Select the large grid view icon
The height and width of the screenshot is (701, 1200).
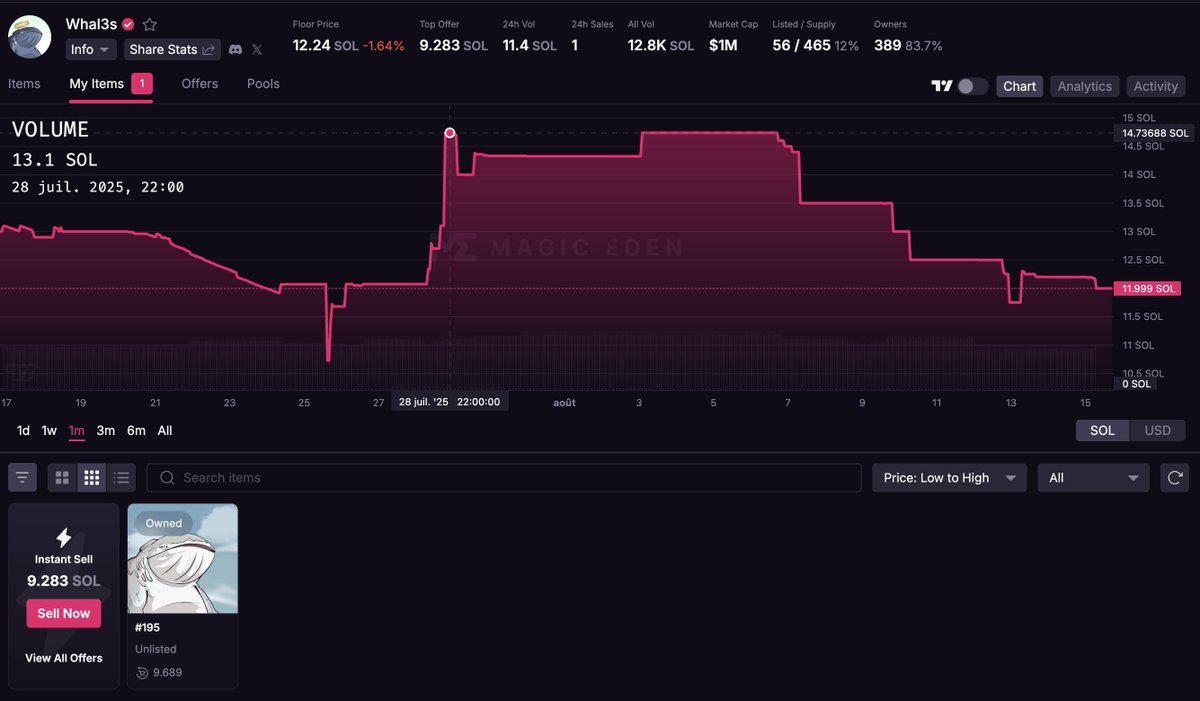pos(62,478)
